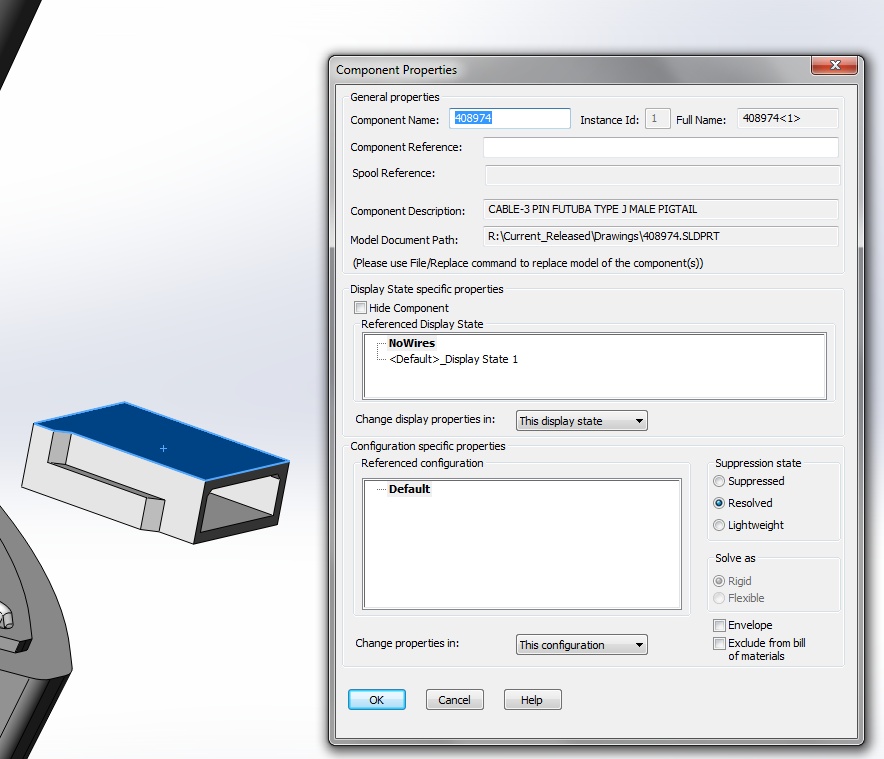The width and height of the screenshot is (884, 759).
Task: Select the Suppressed radio button
Action: 719,481
